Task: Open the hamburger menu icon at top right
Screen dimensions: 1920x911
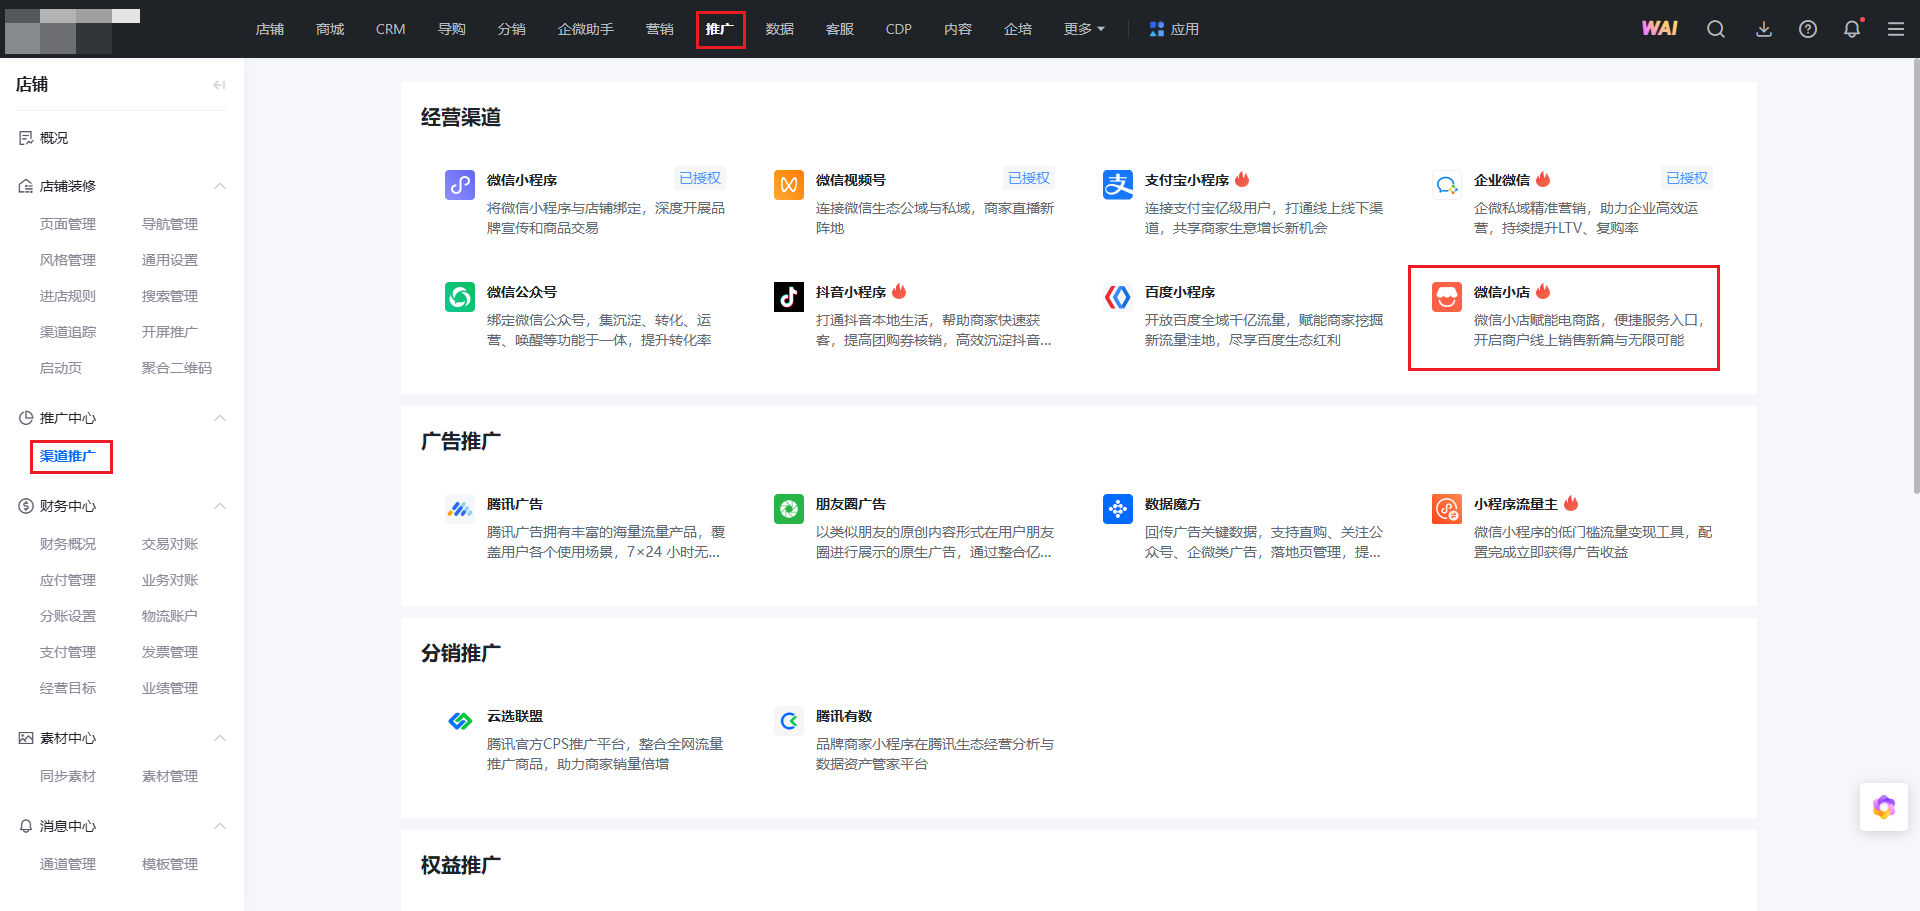Action: pos(1896,29)
